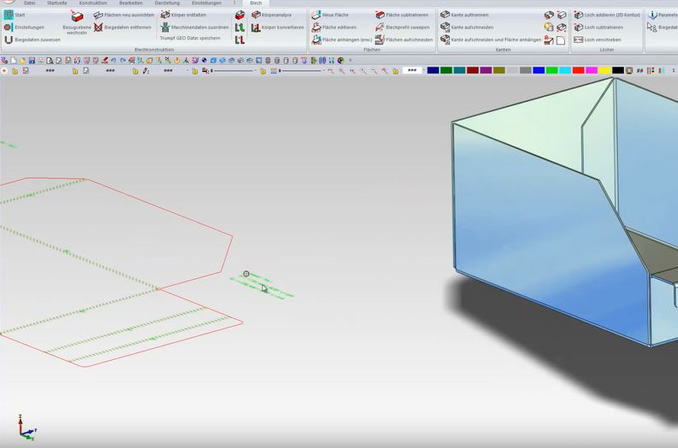
Task: Switch to Einstellungen ribbon tab
Action: click(207, 3)
